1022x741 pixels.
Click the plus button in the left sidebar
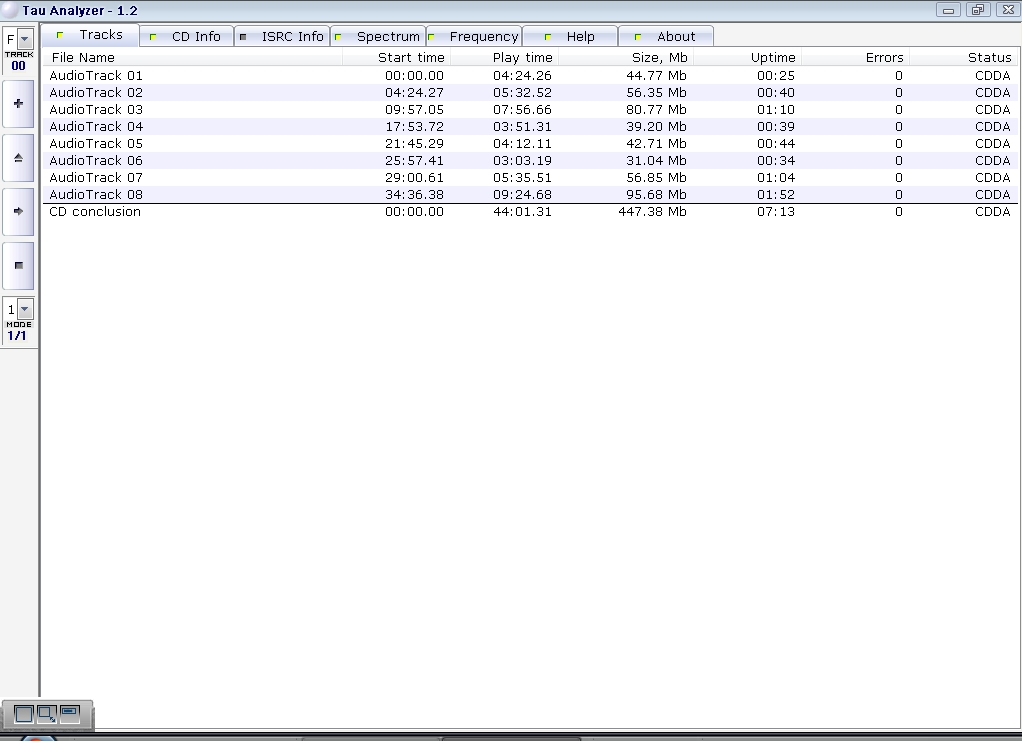tap(18, 104)
